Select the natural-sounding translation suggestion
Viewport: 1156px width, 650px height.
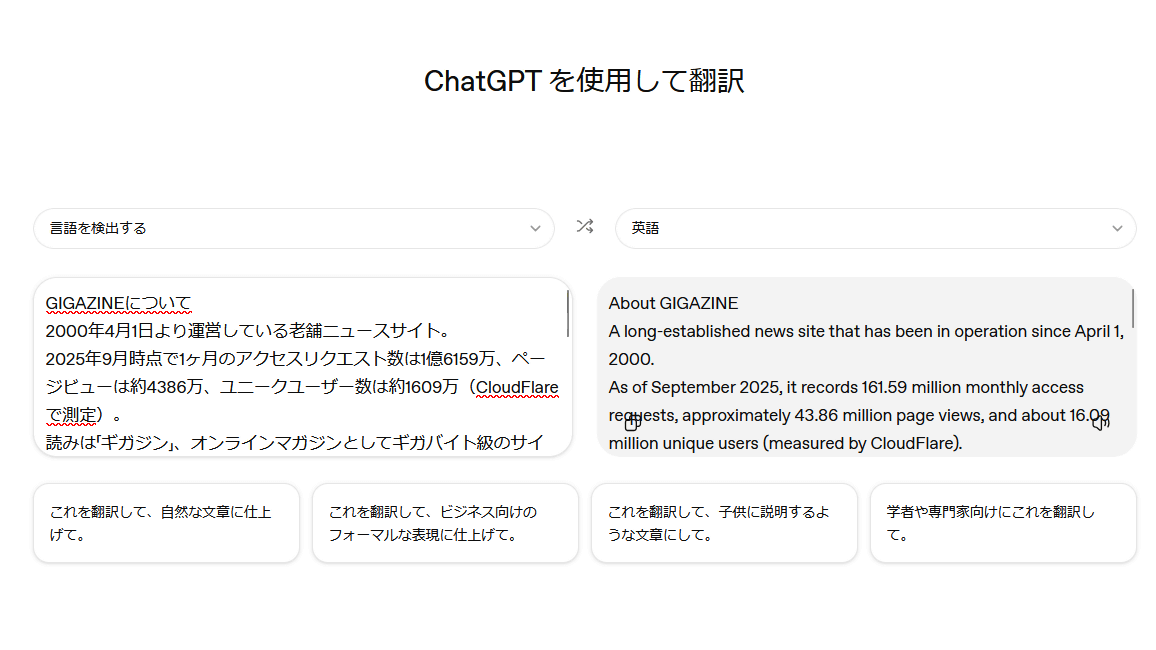click(x=166, y=523)
